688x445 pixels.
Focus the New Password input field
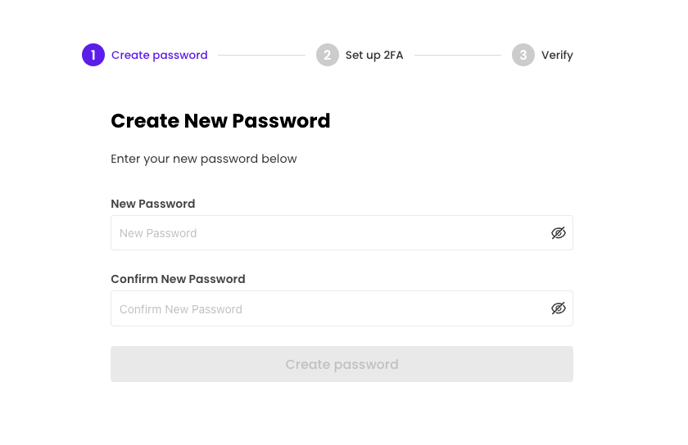click(330, 233)
